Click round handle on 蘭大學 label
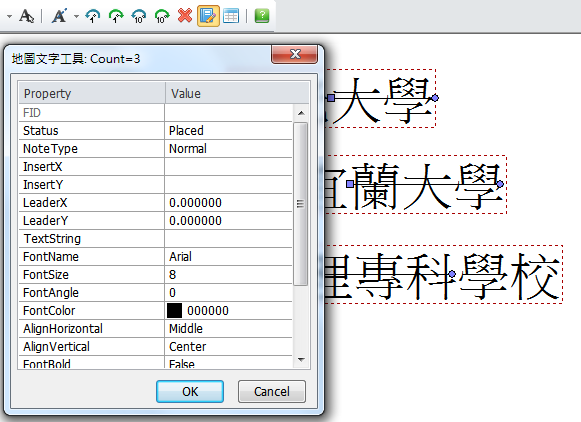Viewport: 581px width, 422px height. (500, 184)
